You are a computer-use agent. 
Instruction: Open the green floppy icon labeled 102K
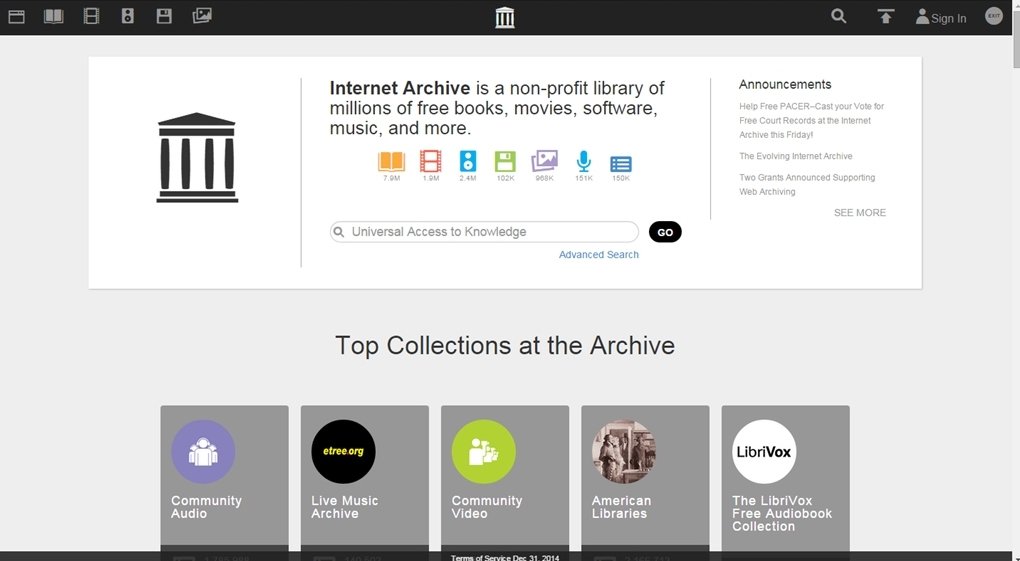tap(505, 161)
